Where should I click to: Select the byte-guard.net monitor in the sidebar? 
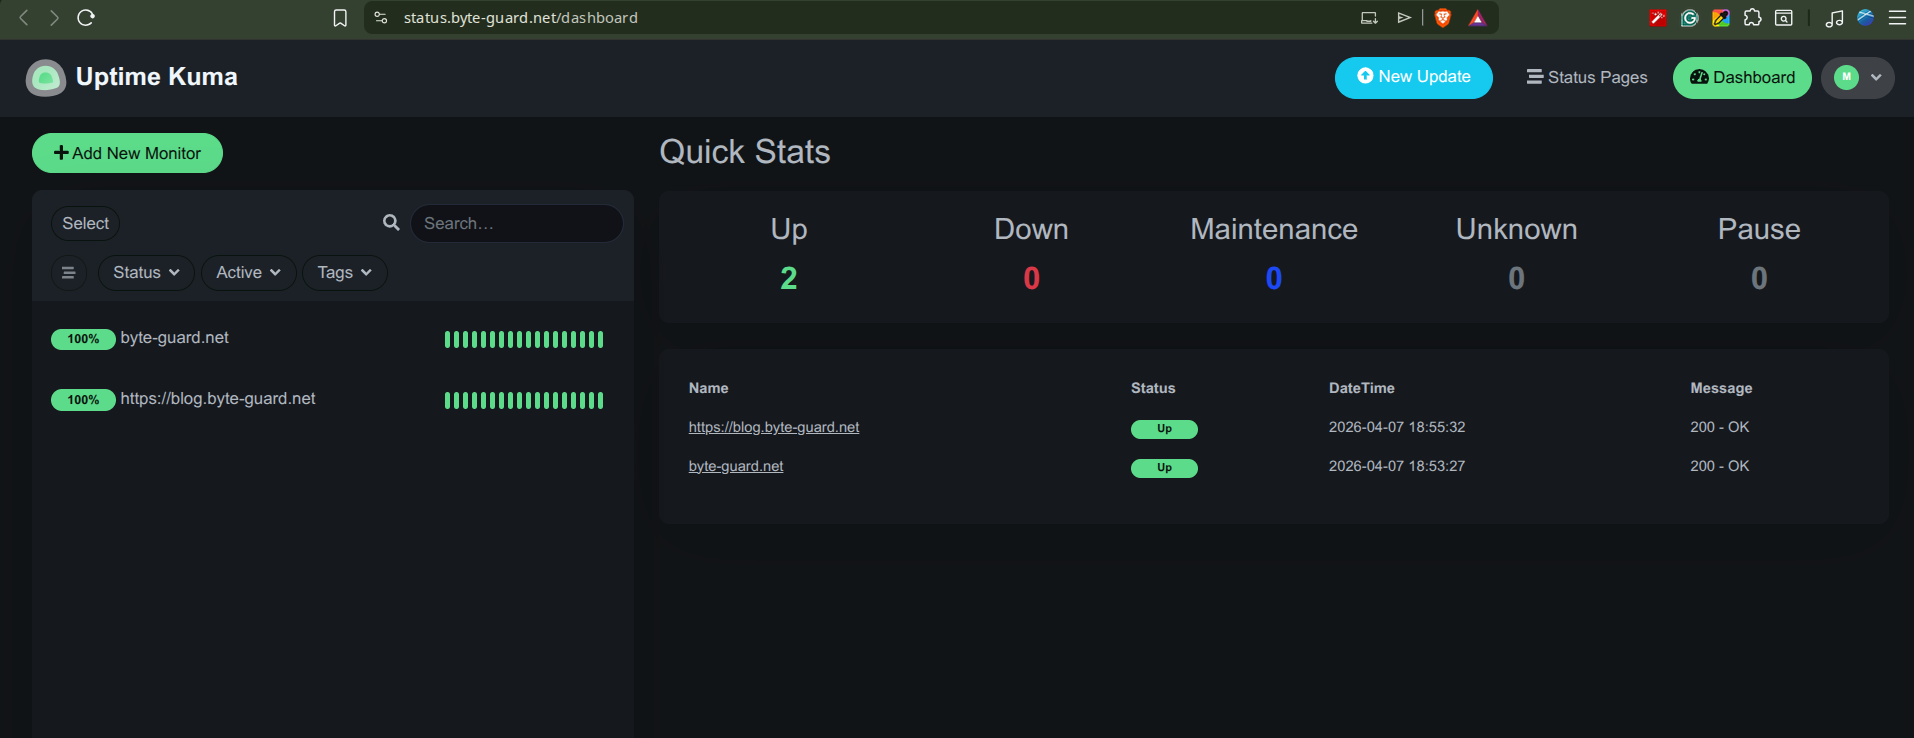[332, 339]
